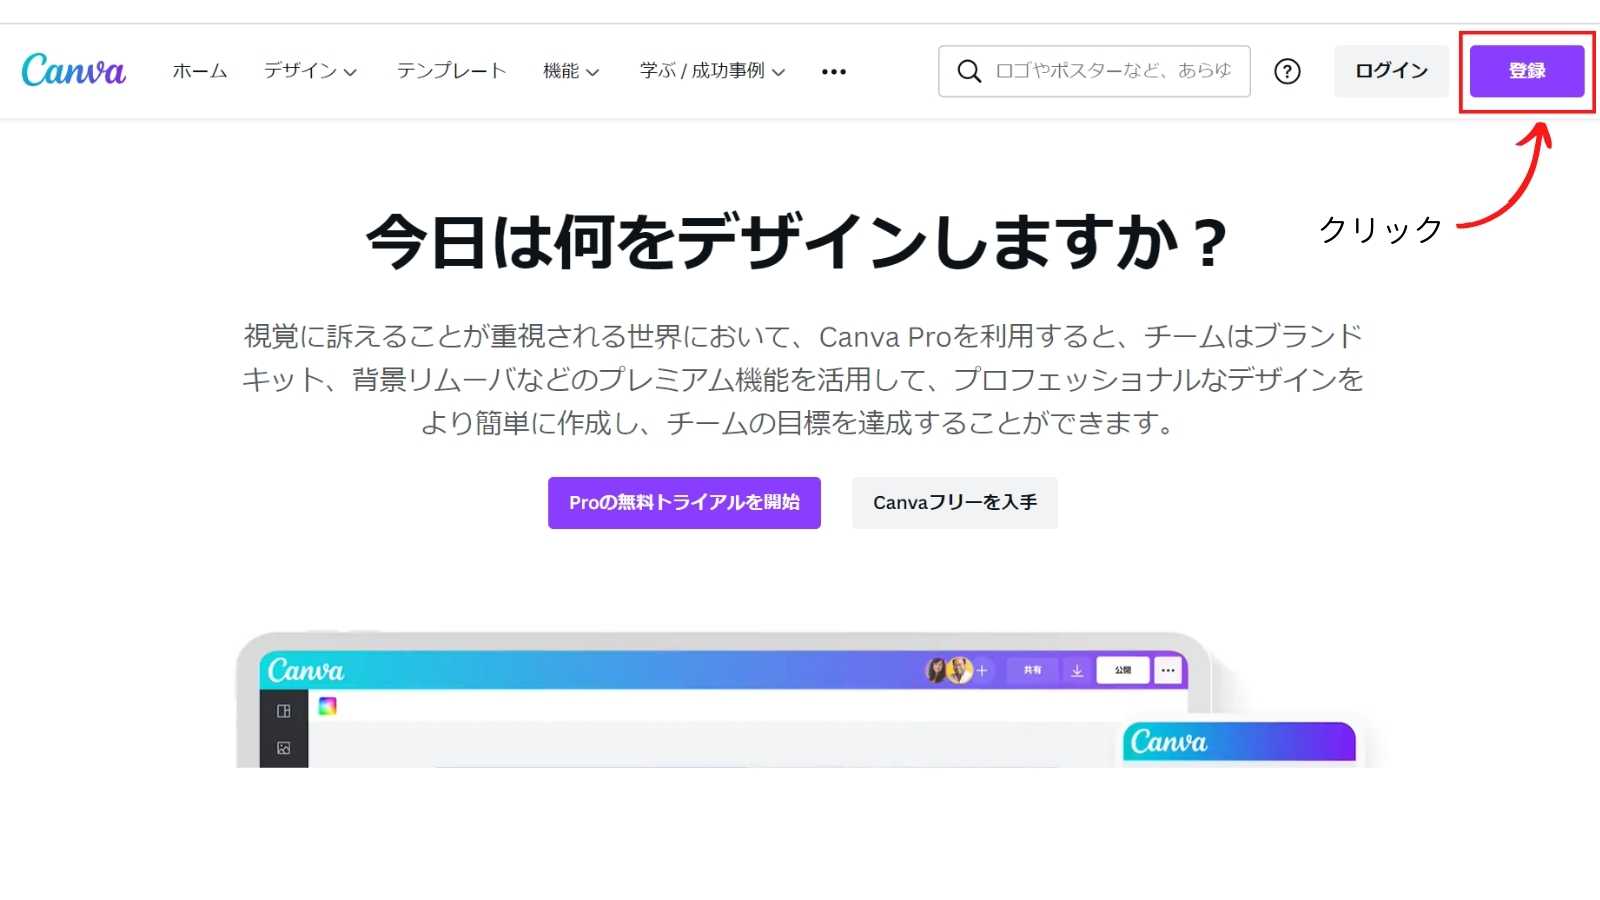Click the heading 今日は何をデザインしますか？
Screen dimensions: 1600x900
click(x=798, y=242)
